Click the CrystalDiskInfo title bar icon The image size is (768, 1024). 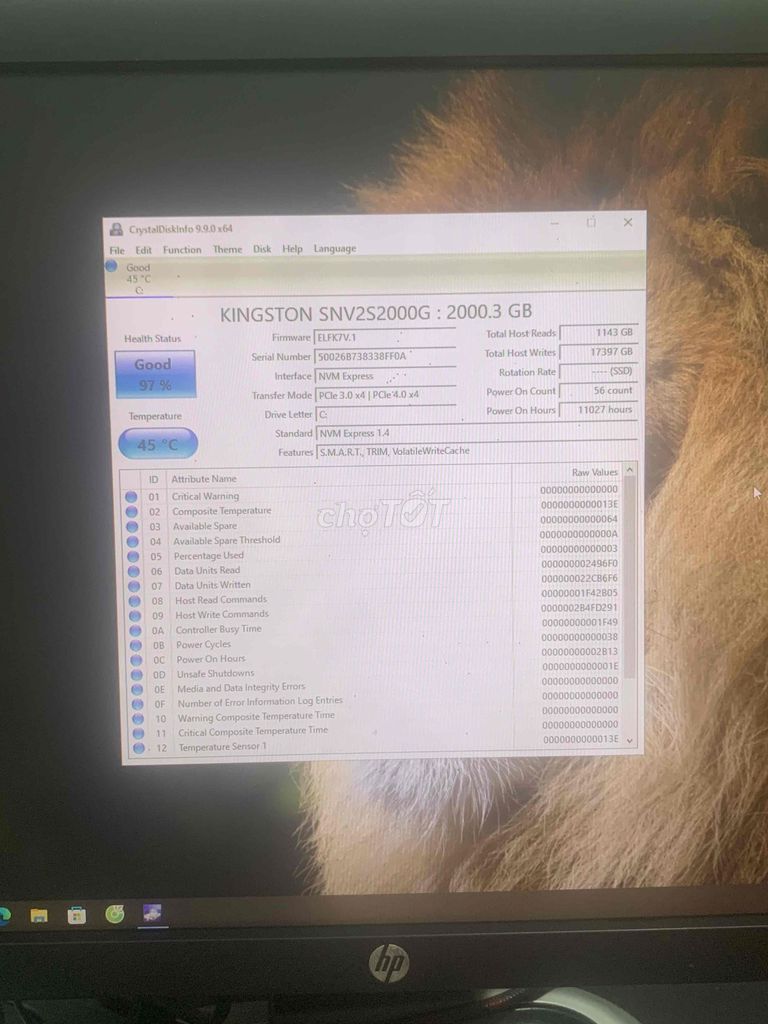(x=116, y=229)
